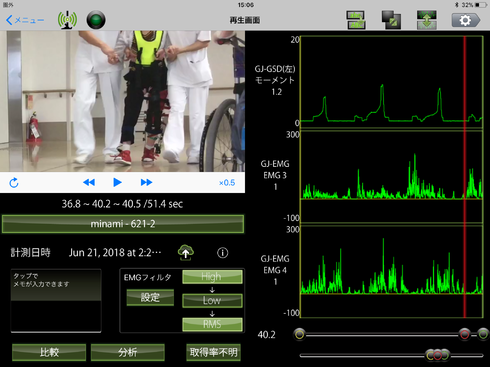Image resolution: width=490 pixels, height=367 pixels.
Task: Tap the 計測日時 label
Action: click(30, 253)
